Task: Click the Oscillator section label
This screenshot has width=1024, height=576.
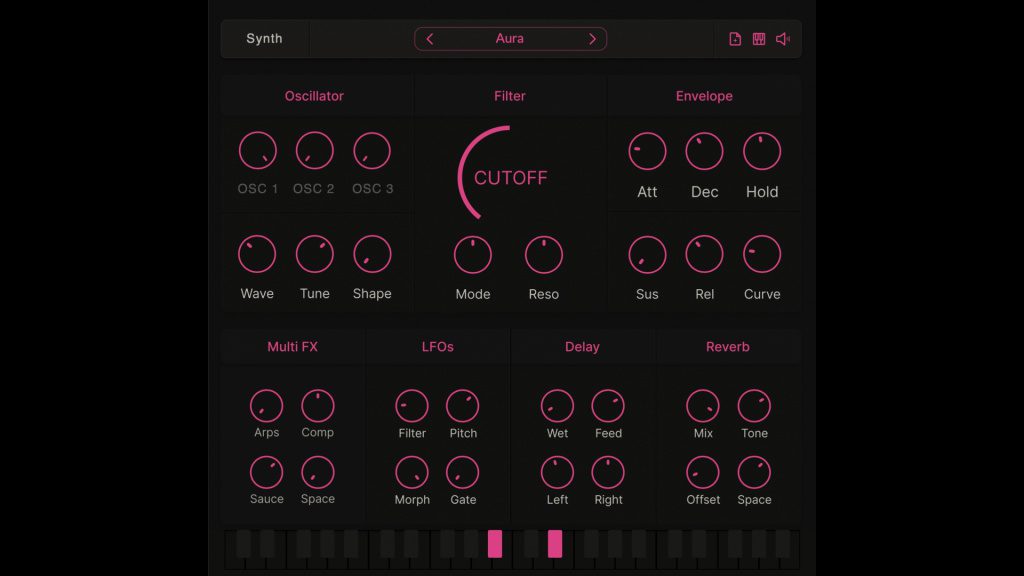Action: tap(314, 95)
